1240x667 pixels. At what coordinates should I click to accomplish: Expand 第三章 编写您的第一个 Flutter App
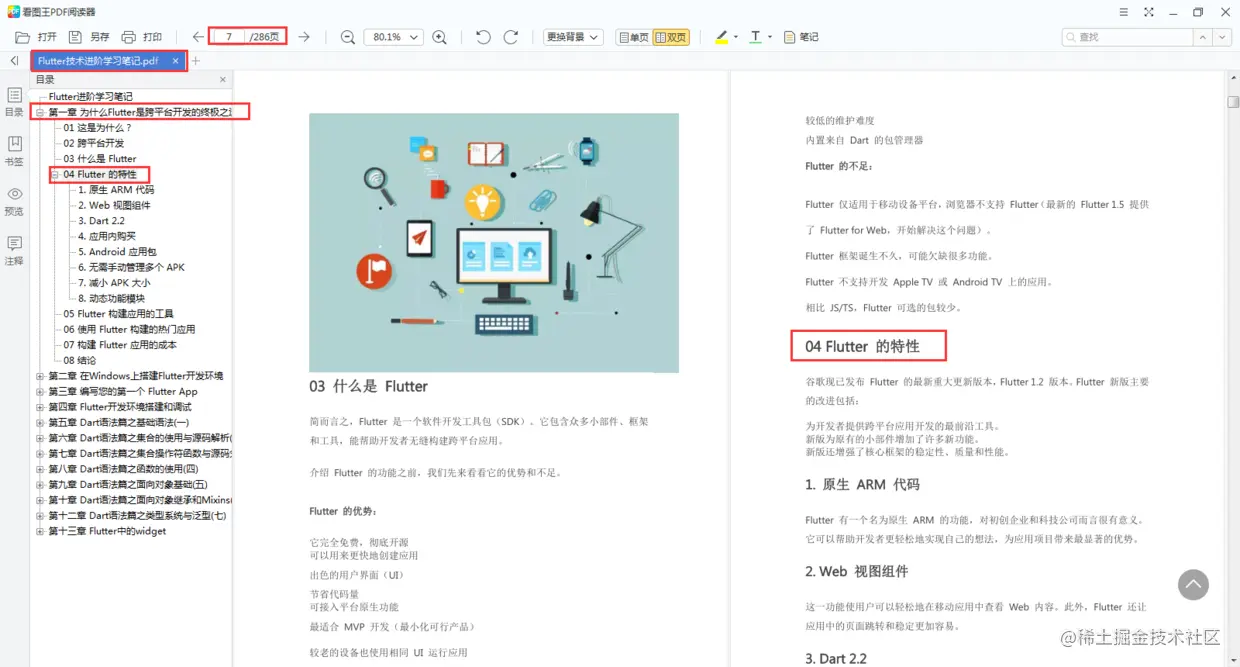tap(40, 392)
